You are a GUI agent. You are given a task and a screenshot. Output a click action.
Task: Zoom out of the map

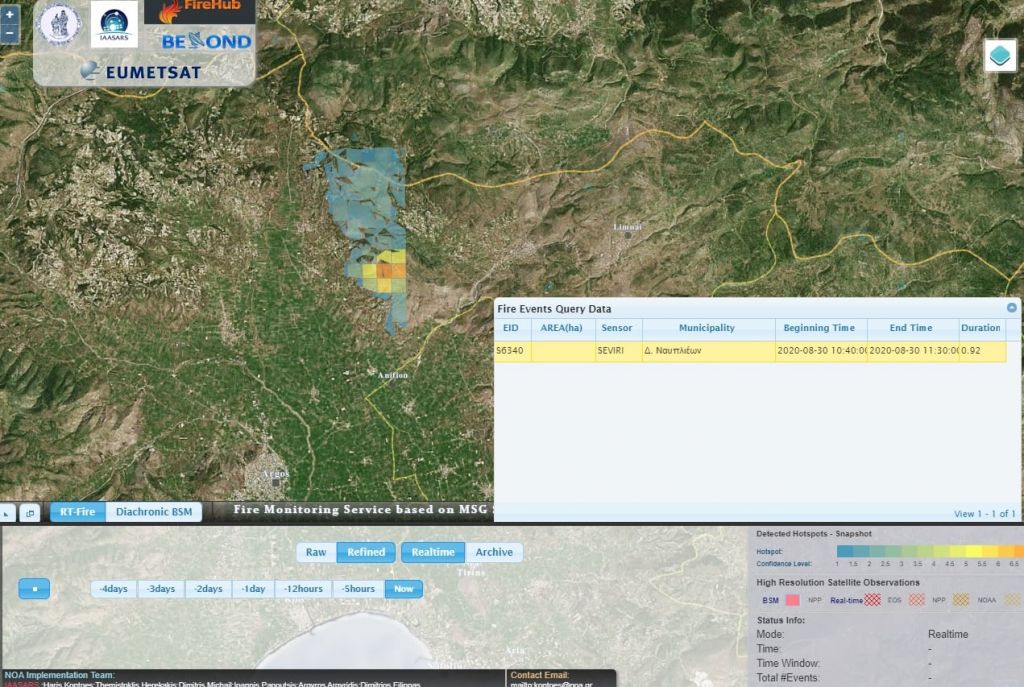coord(10,33)
